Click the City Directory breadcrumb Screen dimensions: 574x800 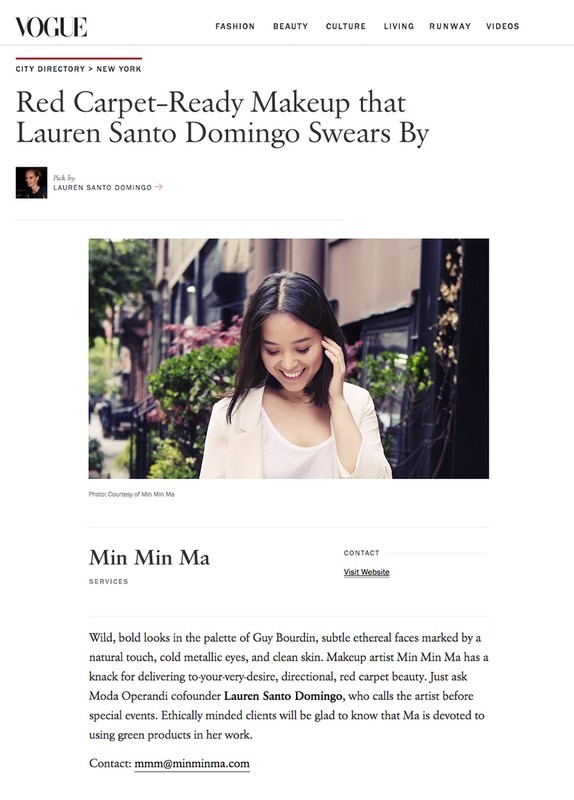(50, 69)
